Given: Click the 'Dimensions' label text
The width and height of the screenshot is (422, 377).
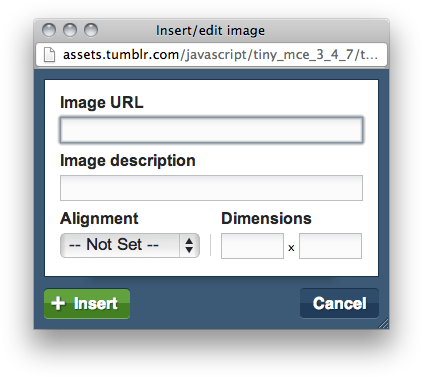Looking at the screenshot, I should click(x=266, y=219).
